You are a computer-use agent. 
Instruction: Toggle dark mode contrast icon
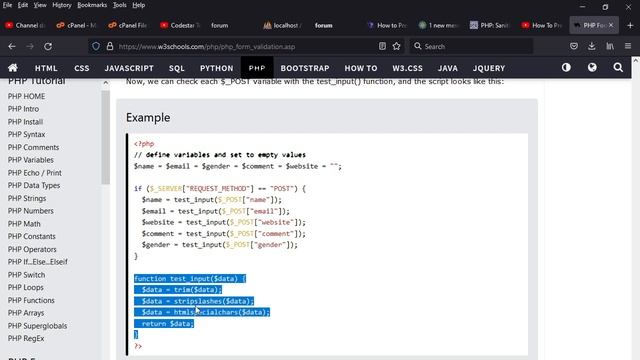coord(566,67)
